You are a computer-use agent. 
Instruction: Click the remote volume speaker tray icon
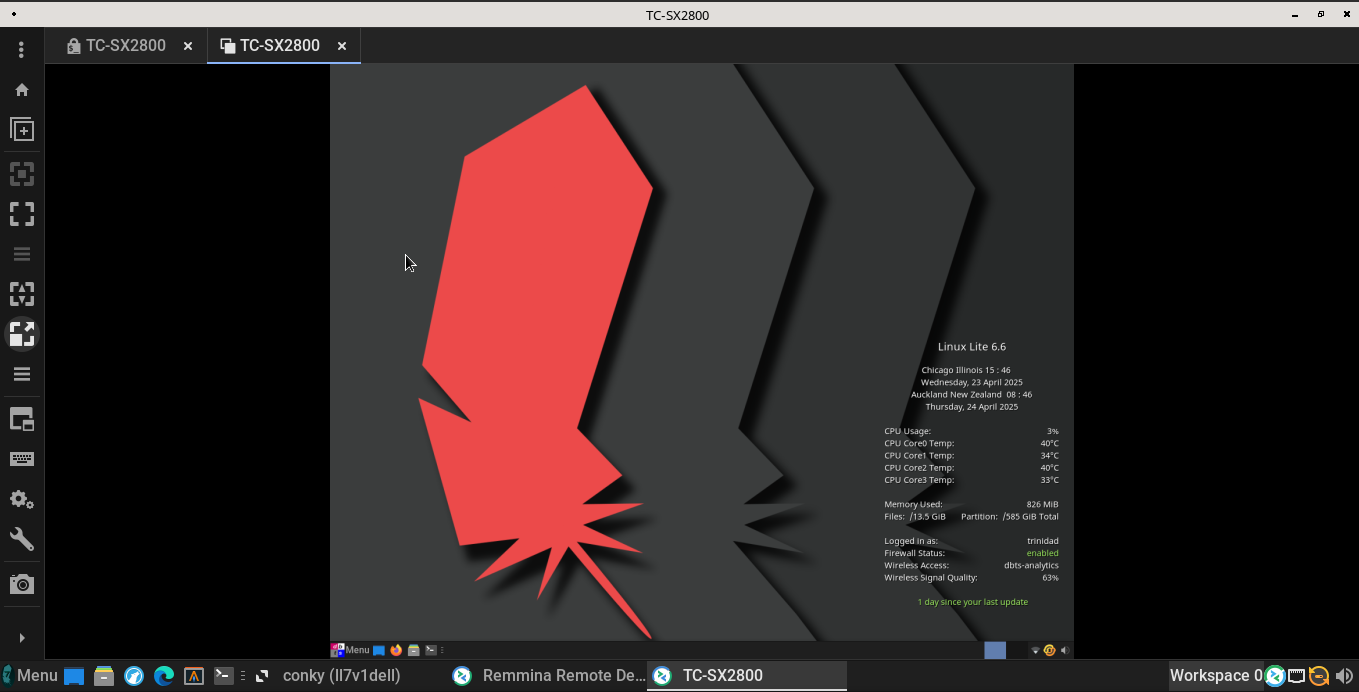[1064, 650]
